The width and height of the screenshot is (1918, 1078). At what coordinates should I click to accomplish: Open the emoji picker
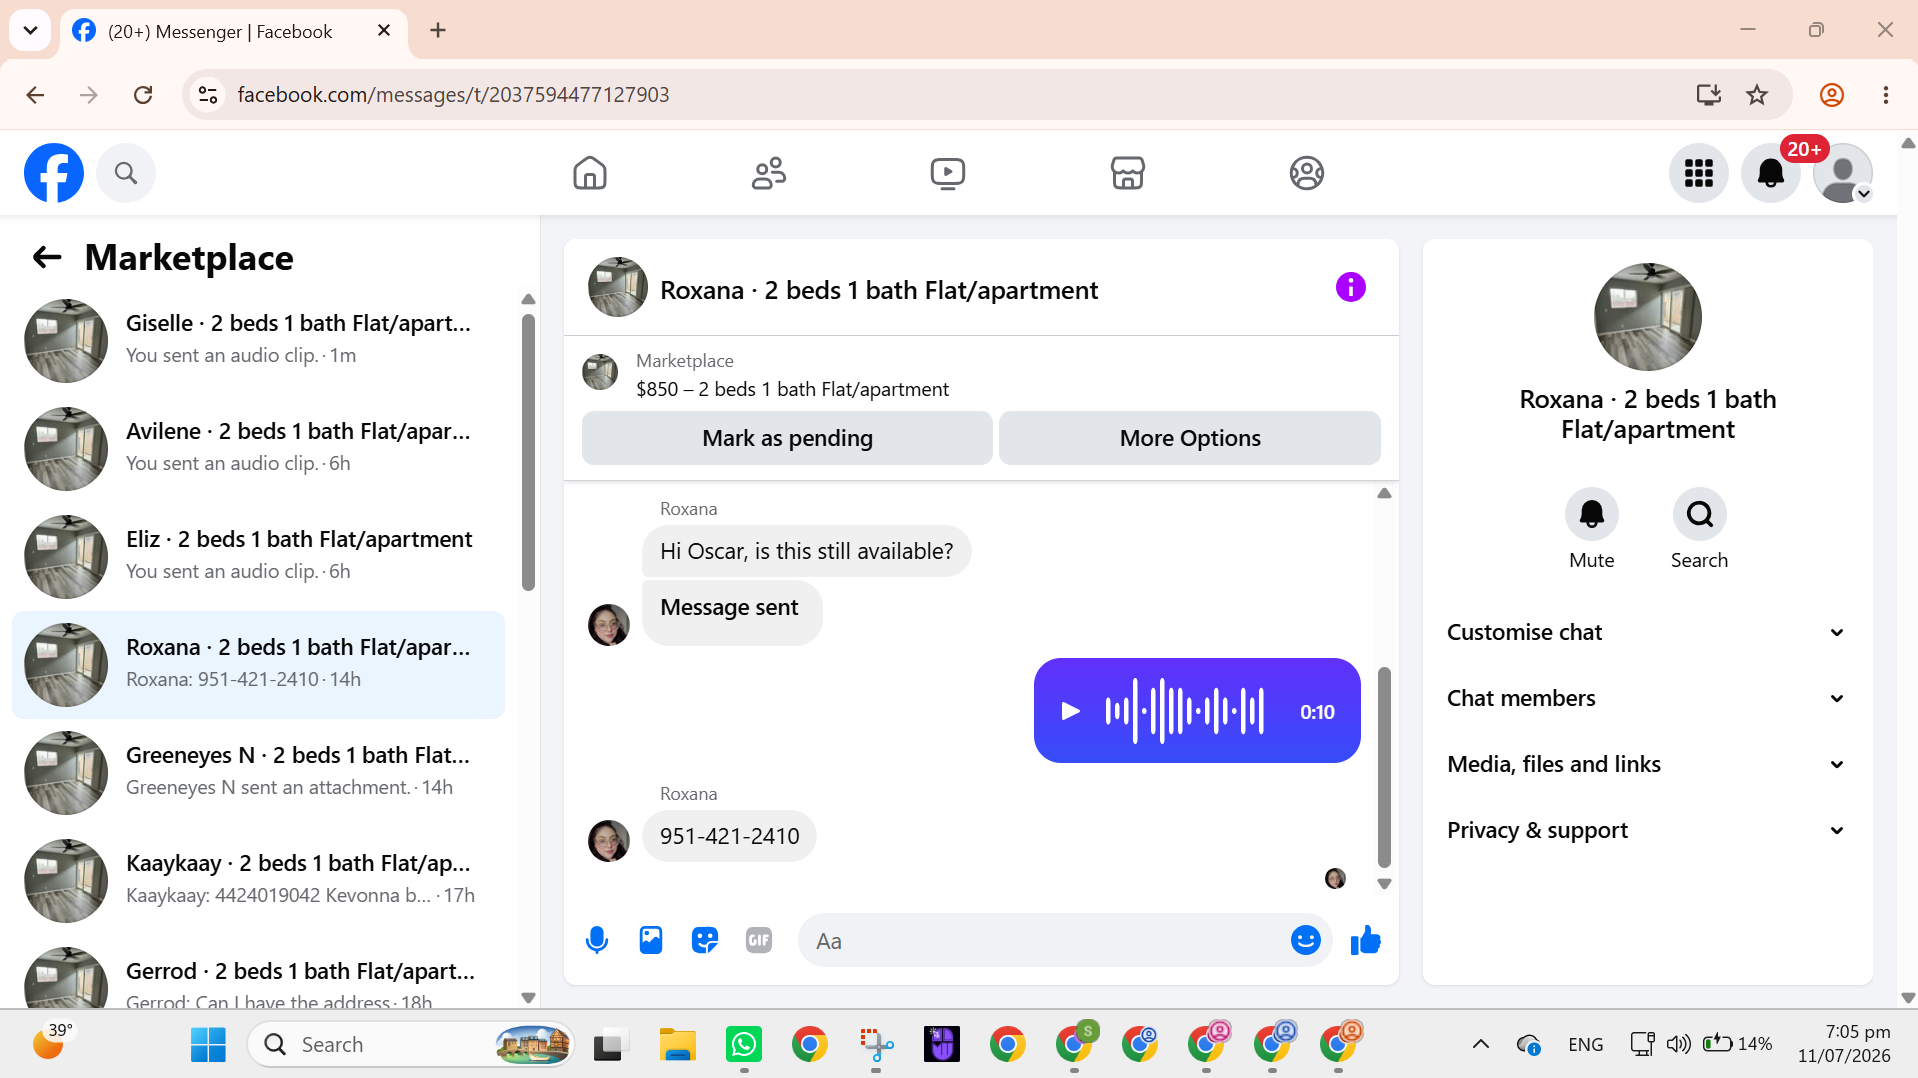(x=1305, y=940)
